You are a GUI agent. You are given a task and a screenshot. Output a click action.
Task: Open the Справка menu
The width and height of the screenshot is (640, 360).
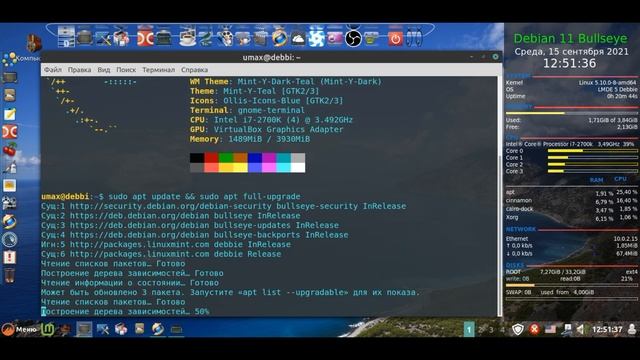pyautogui.click(x=194, y=70)
